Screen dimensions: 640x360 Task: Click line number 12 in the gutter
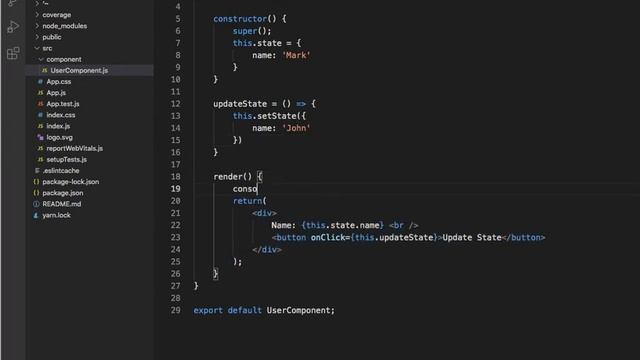pos(176,104)
